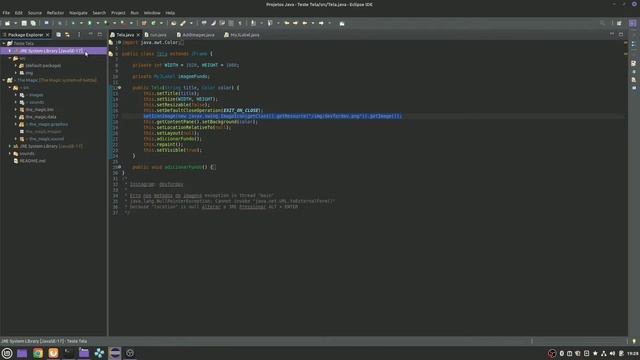640x360 pixels.
Task: Click the Run External Tools icon
Action: coord(122,23)
